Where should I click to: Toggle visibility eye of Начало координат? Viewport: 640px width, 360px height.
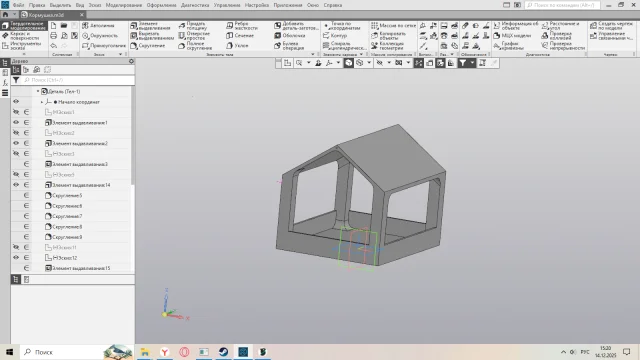[16, 102]
